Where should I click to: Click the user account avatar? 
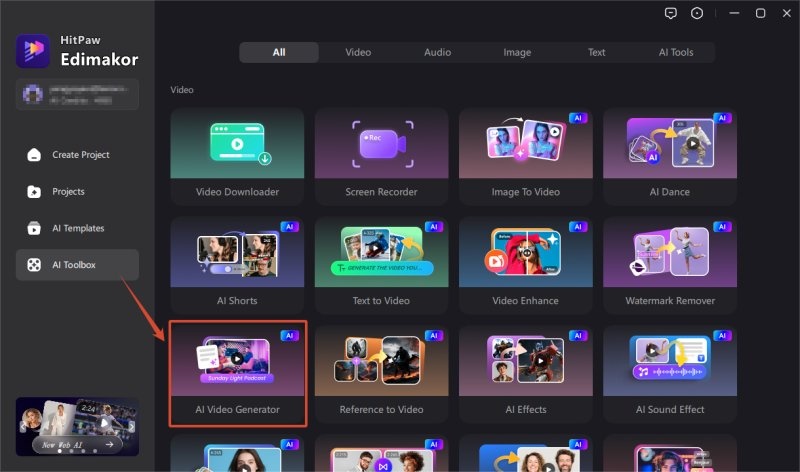point(33,94)
